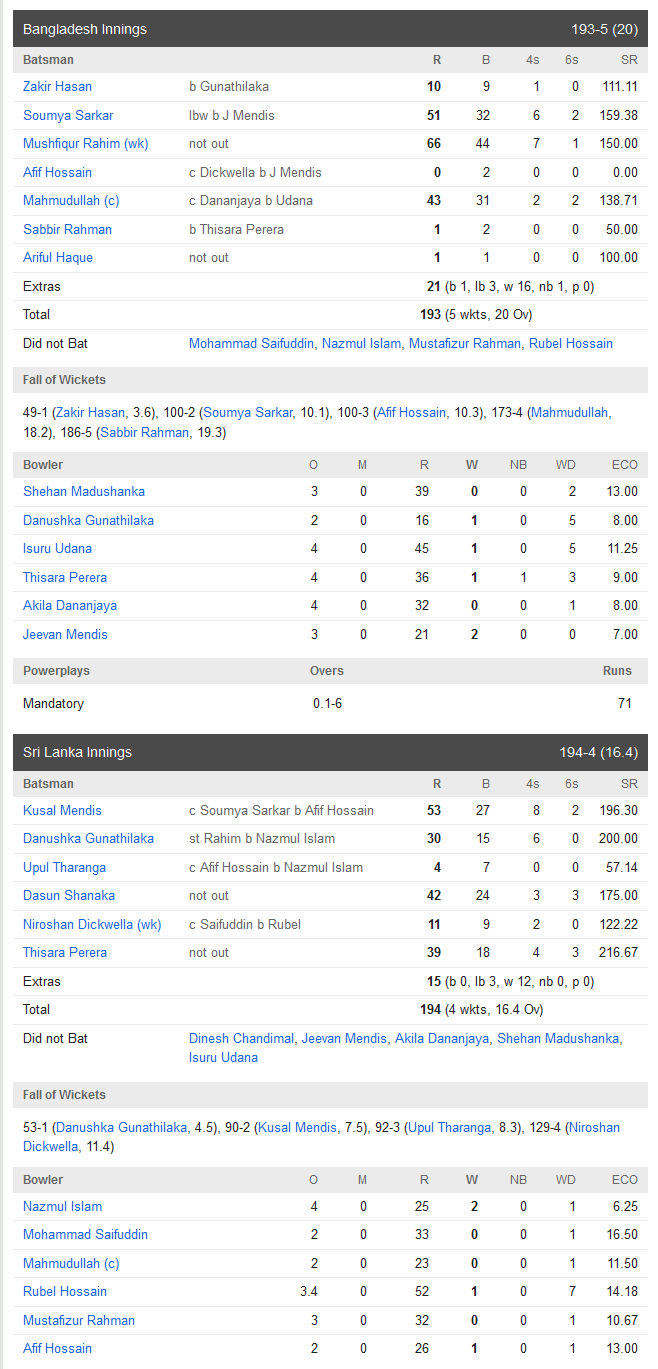
Task: Click the Bangladesh Innings header bar
Action: (x=330, y=29)
